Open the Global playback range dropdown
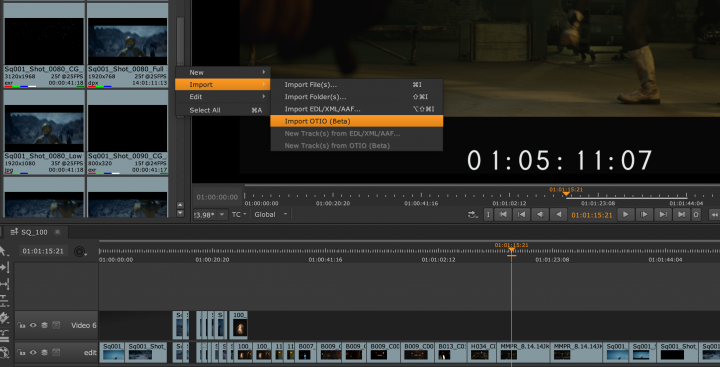The image size is (720, 367). coord(271,215)
